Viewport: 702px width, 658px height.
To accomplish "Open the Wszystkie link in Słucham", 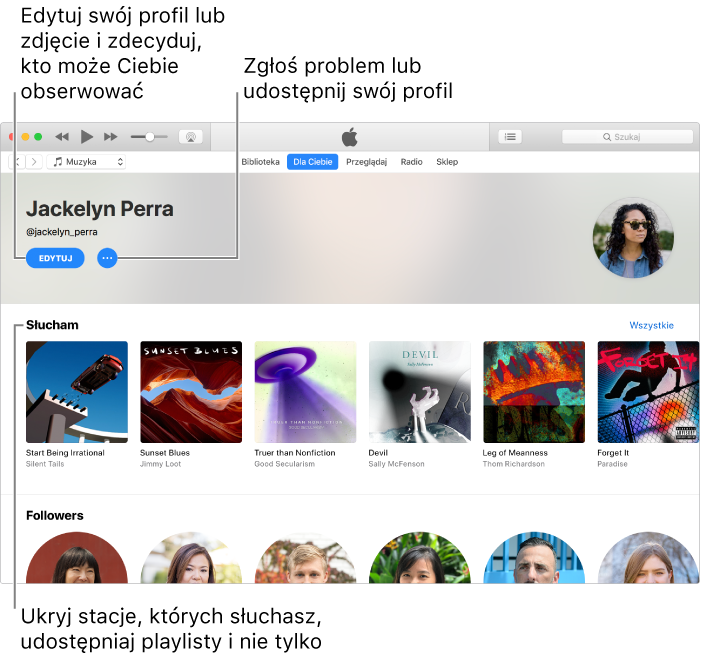I will pos(651,325).
